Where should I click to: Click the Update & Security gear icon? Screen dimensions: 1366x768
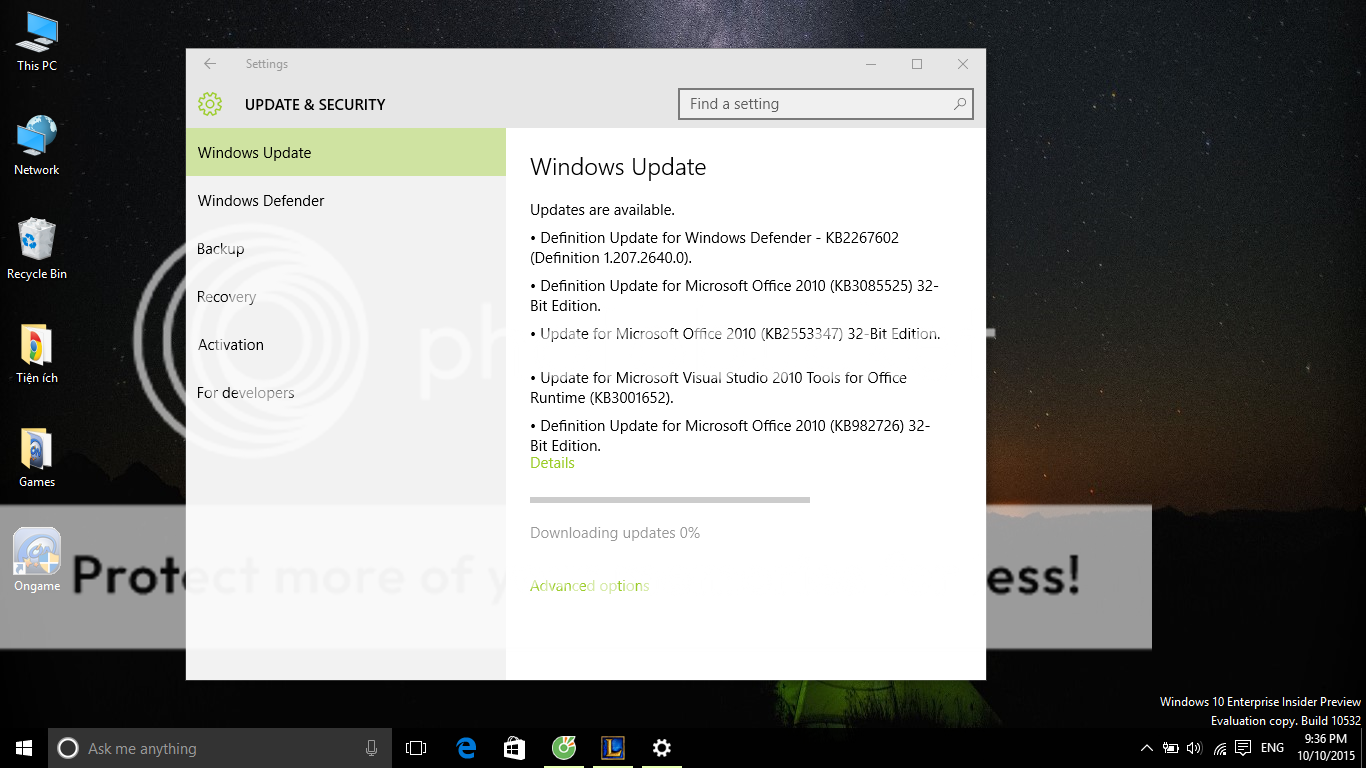click(x=209, y=104)
